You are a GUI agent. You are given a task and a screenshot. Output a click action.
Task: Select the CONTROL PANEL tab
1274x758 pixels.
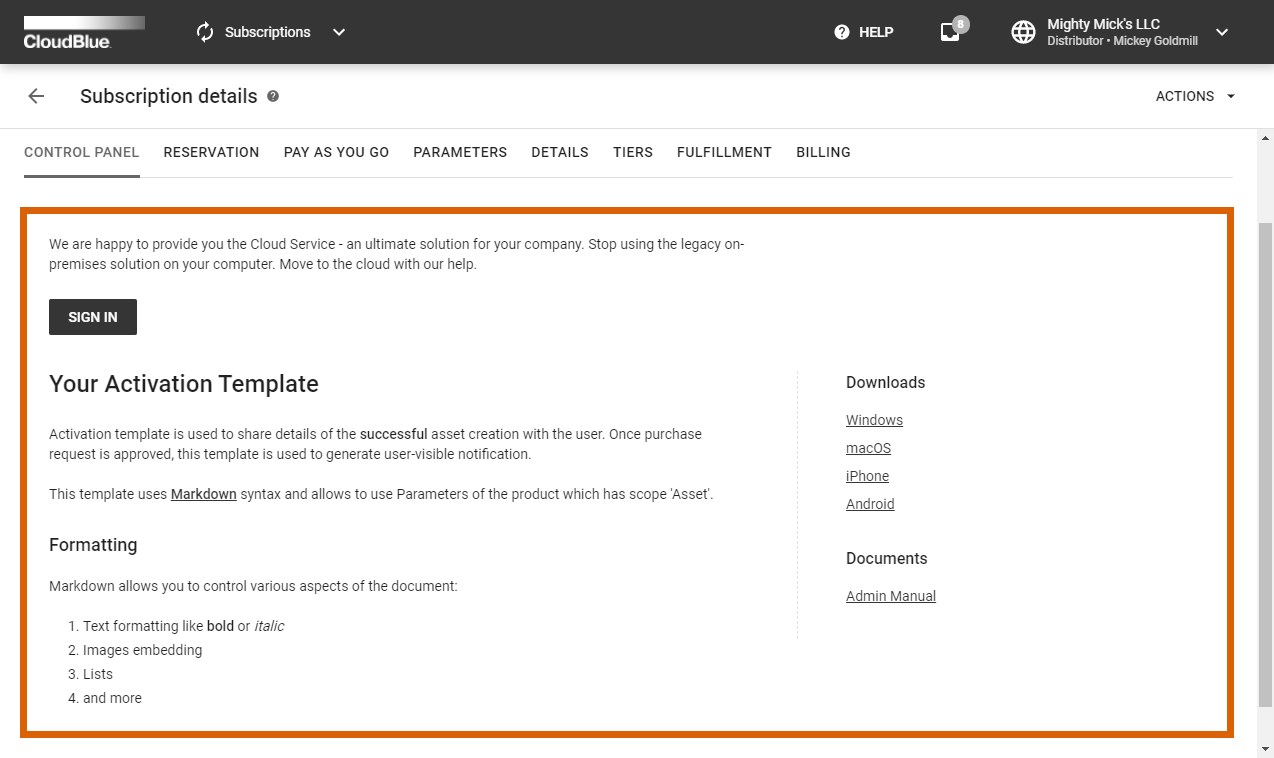tap(82, 152)
